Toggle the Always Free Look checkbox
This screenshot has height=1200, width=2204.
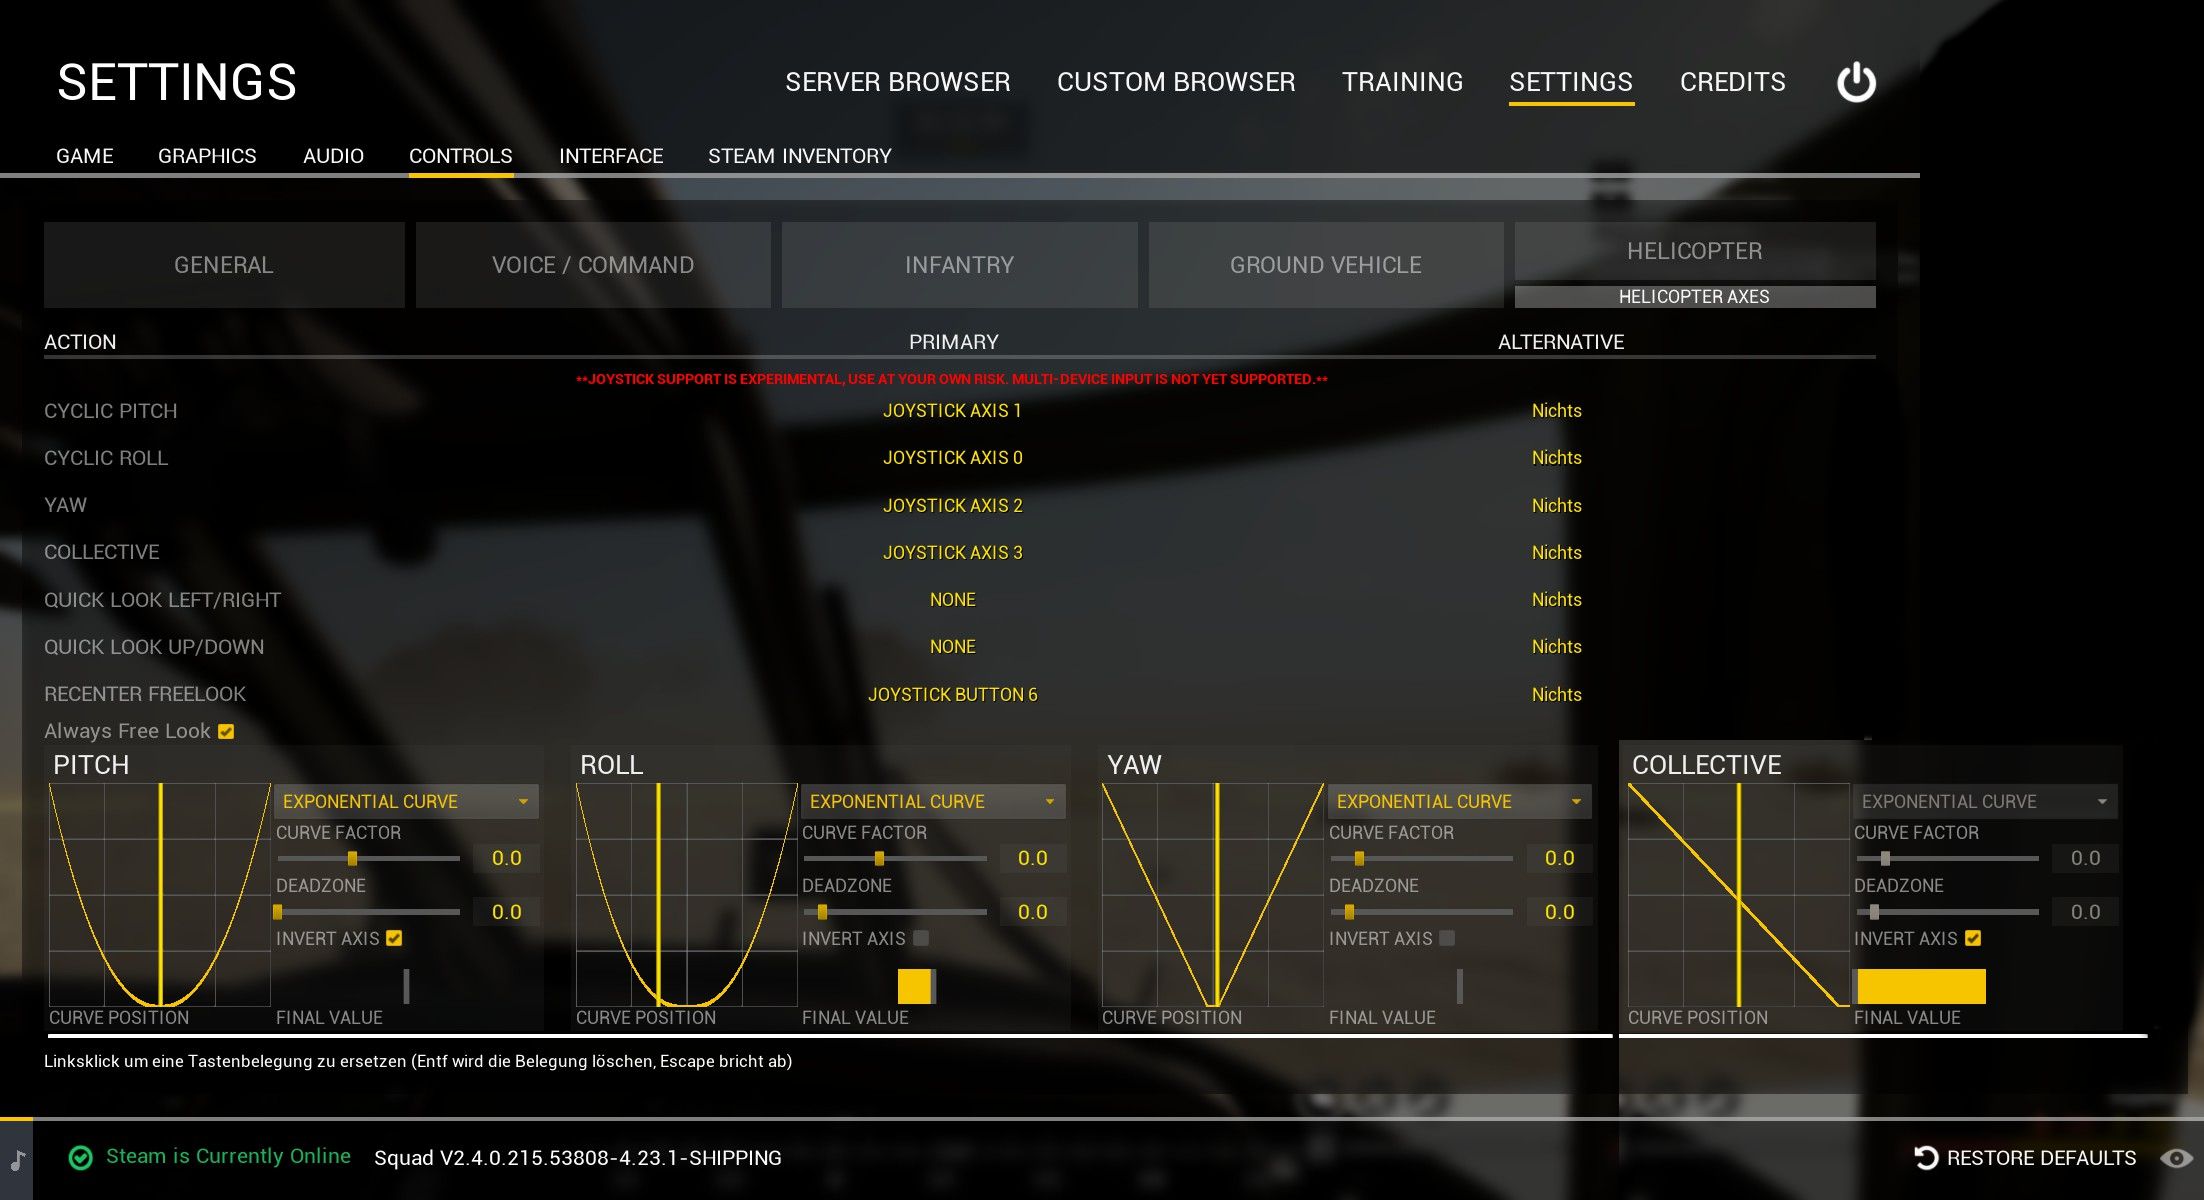coord(226,732)
